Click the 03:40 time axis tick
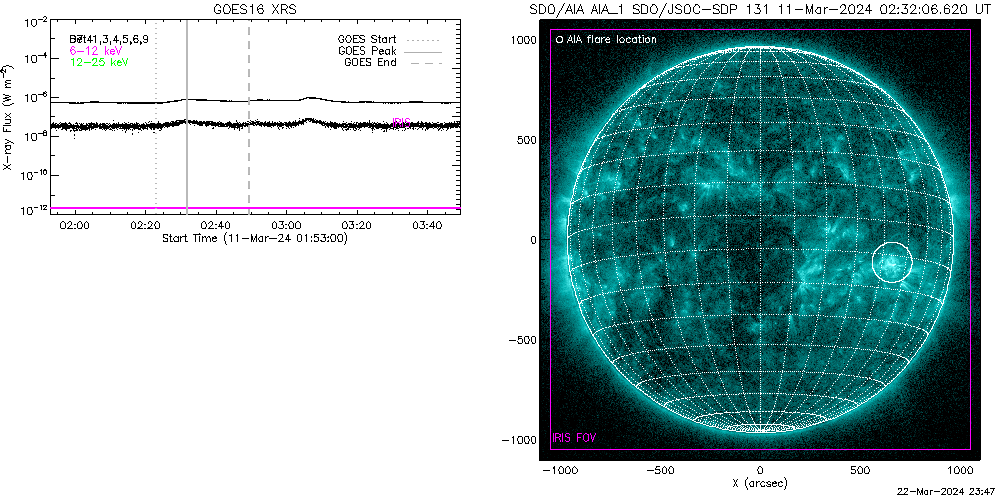 pos(426,226)
